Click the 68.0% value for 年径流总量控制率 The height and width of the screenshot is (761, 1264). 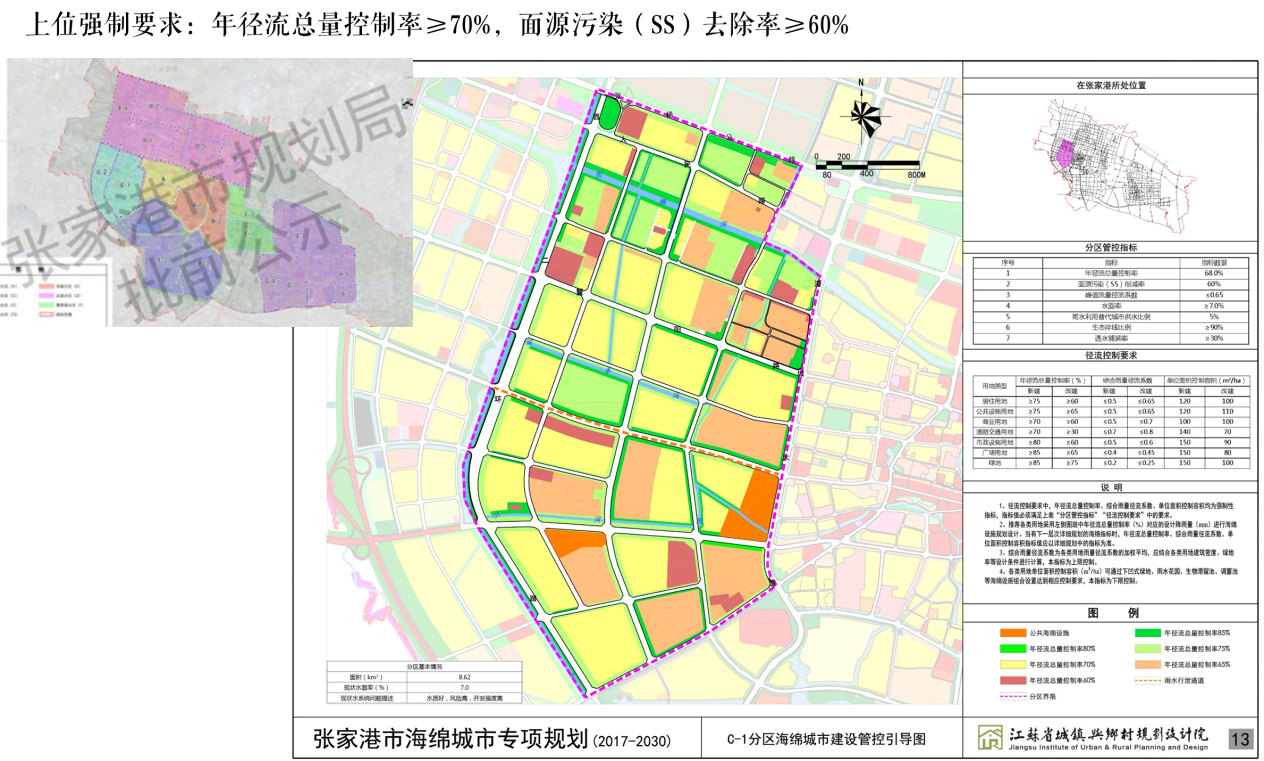point(1214,273)
